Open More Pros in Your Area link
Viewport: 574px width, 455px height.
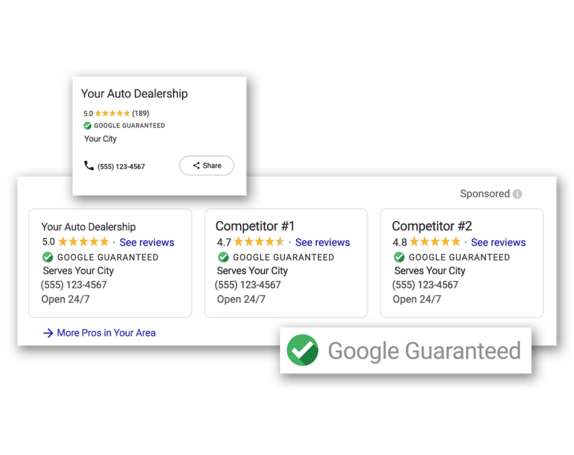pyautogui.click(x=106, y=333)
